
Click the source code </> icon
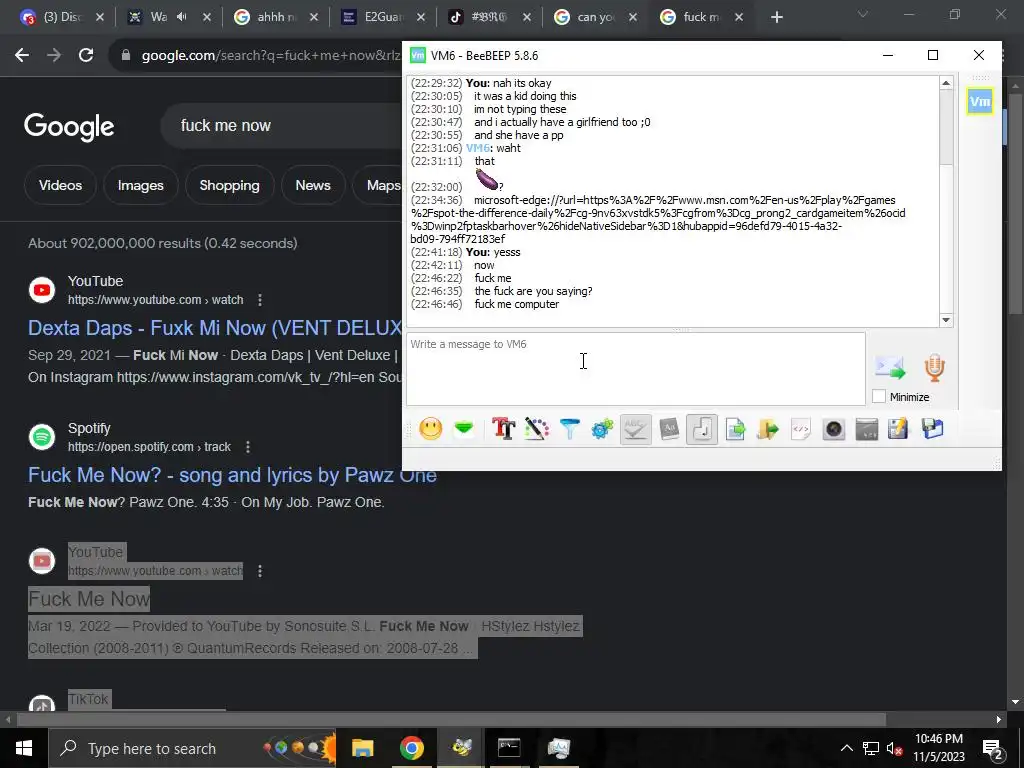(x=801, y=429)
